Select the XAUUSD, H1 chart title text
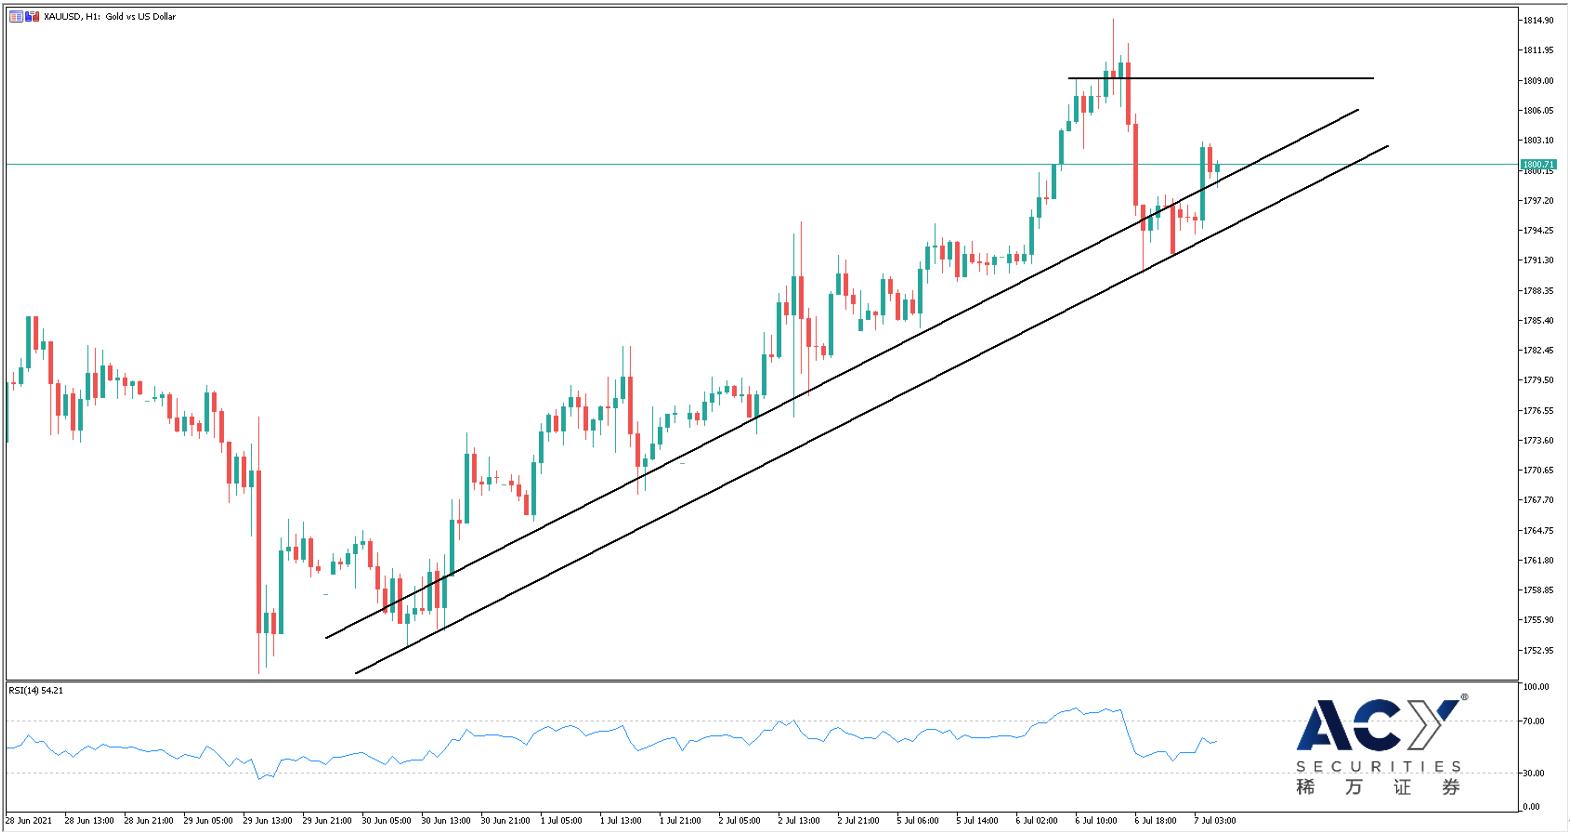Image resolution: width=1570 pixels, height=834 pixels. [x=110, y=17]
